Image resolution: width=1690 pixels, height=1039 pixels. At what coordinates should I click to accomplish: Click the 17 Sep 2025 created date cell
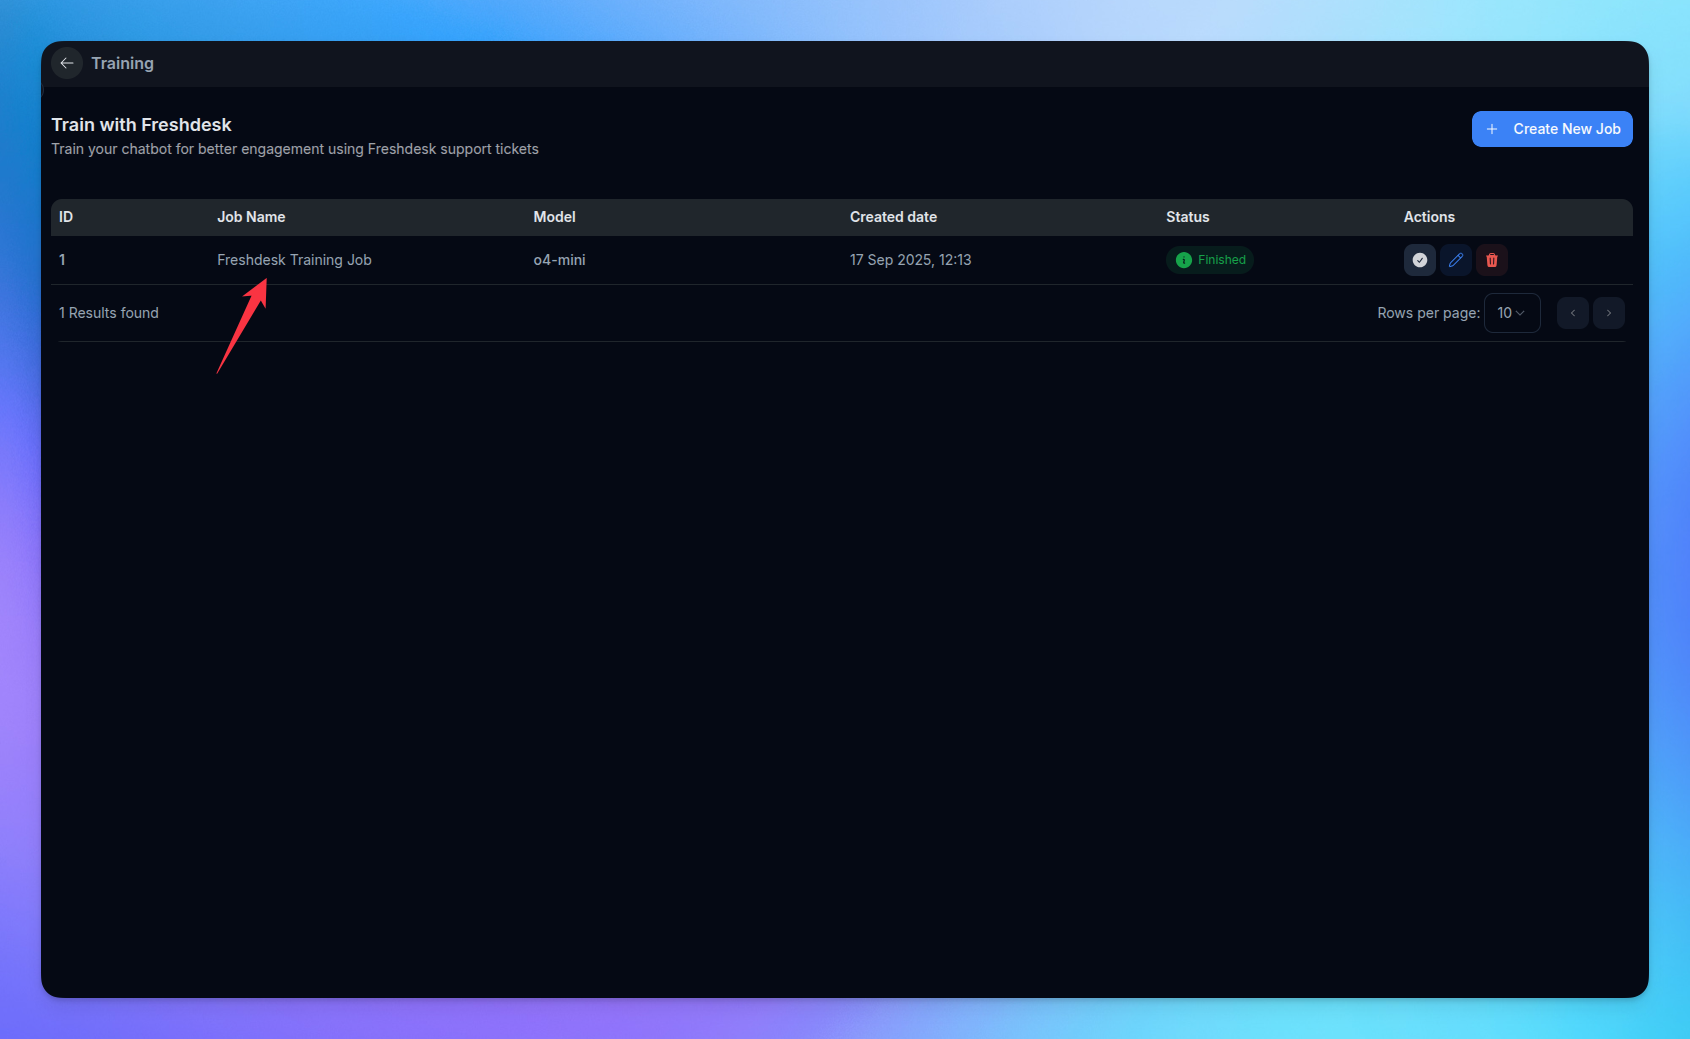[910, 260]
